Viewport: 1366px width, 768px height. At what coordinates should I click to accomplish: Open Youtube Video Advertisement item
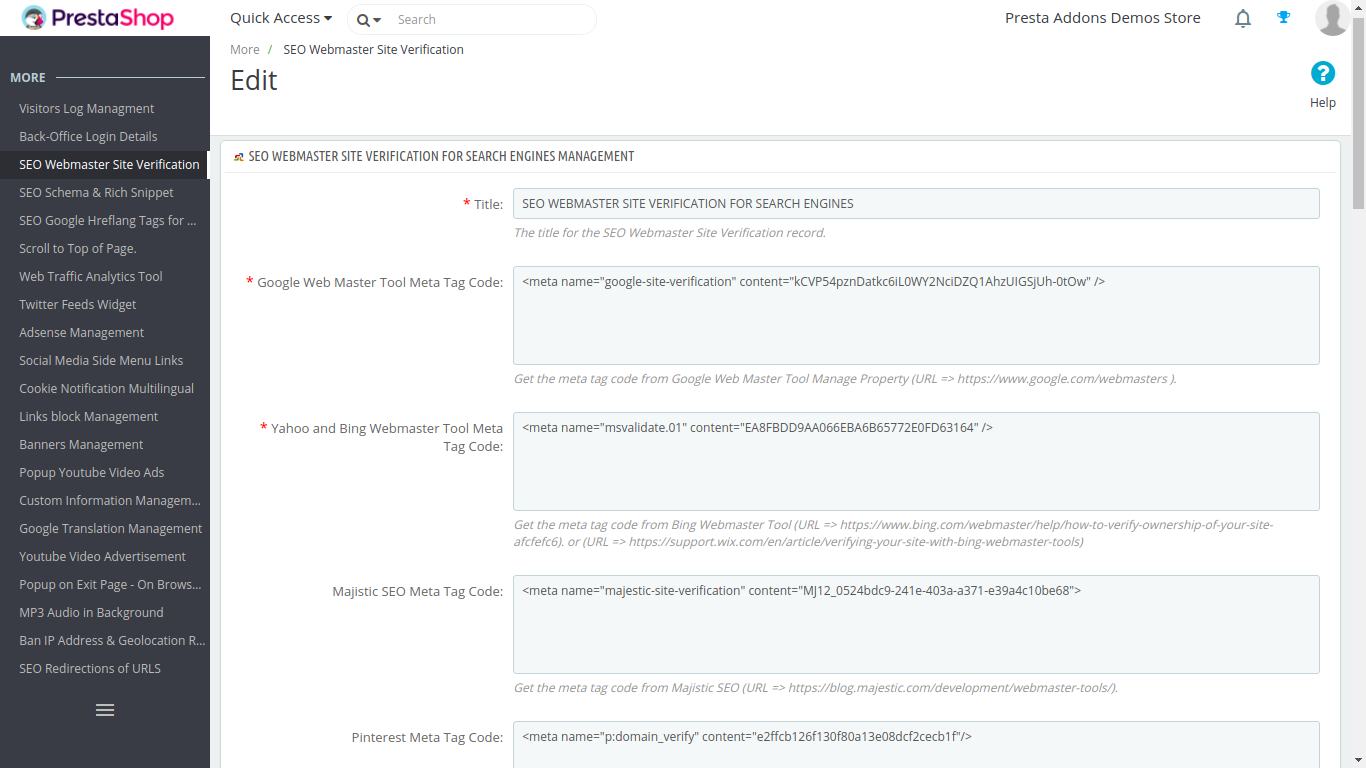point(105,556)
